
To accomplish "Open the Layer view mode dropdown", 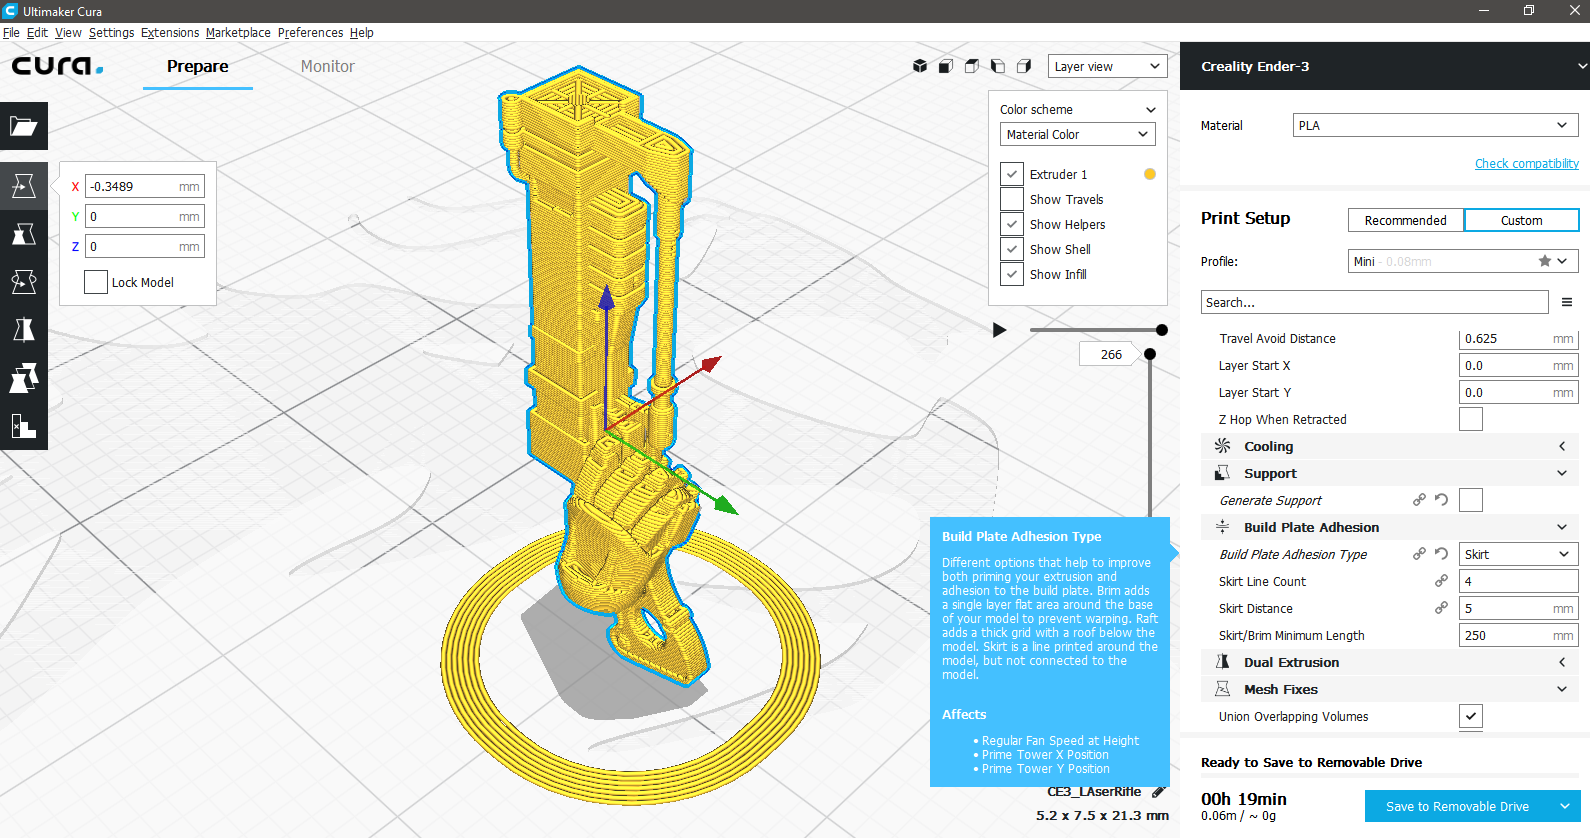I will (x=1108, y=66).
